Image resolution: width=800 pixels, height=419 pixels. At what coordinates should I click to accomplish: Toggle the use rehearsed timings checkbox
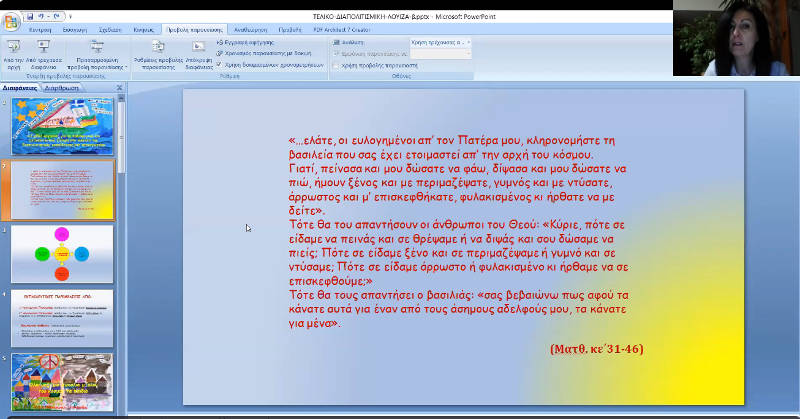(x=220, y=63)
